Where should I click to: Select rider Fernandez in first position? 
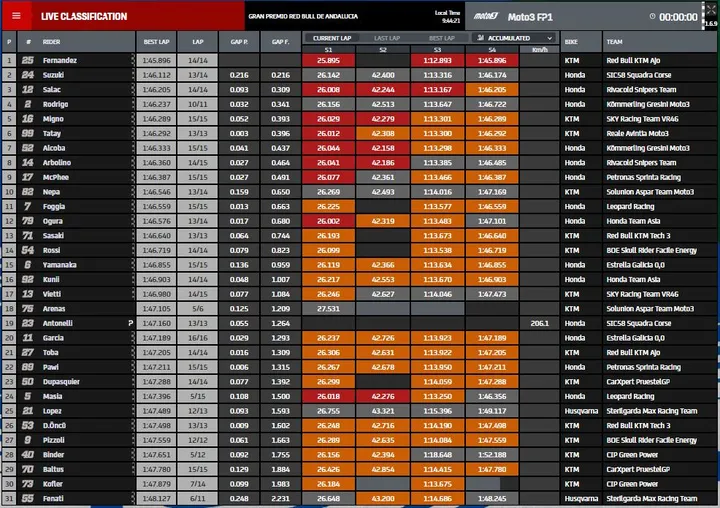point(360,60)
